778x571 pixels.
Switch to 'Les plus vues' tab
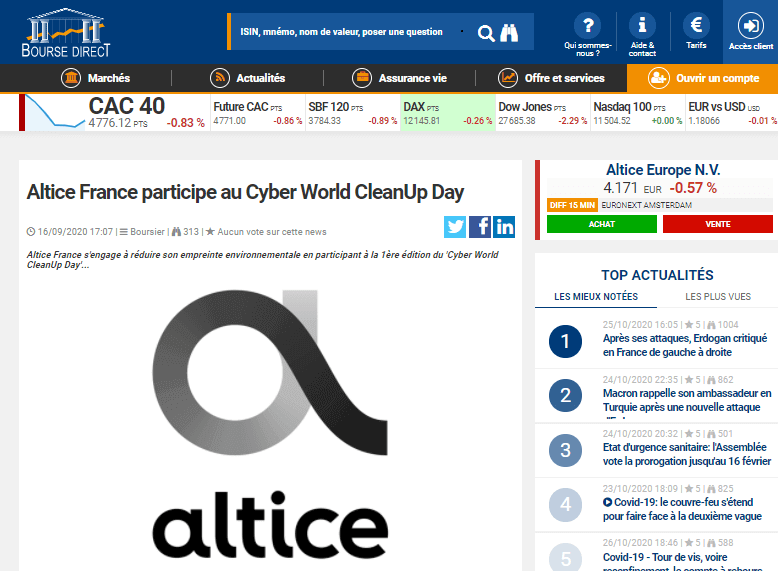click(x=718, y=297)
